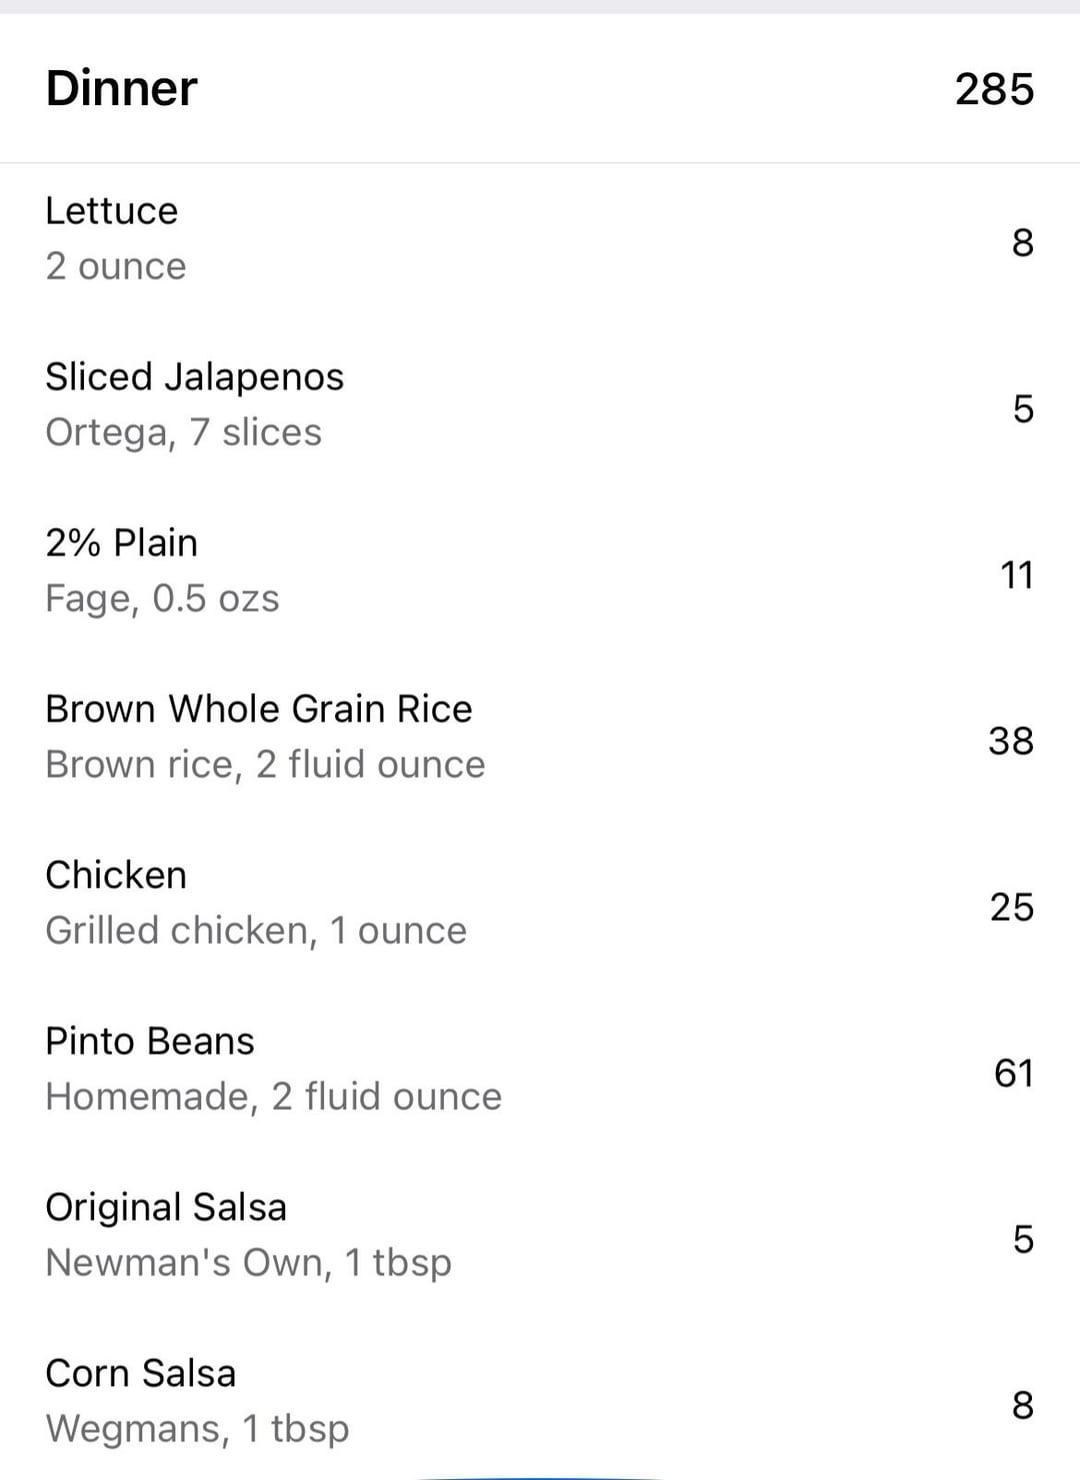Image resolution: width=1080 pixels, height=1480 pixels.
Task: Tap the 61 calorie value for beans
Action: click(1013, 1073)
